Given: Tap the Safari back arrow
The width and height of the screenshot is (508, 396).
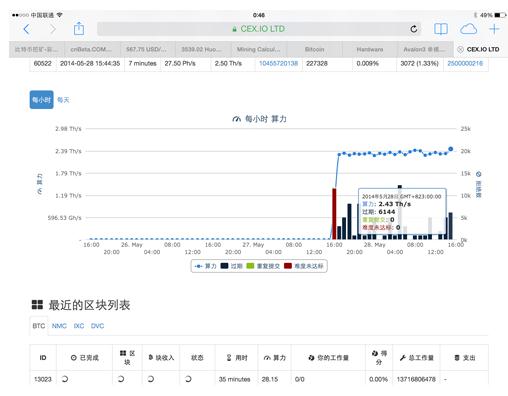Looking at the screenshot, I should click(27, 29).
